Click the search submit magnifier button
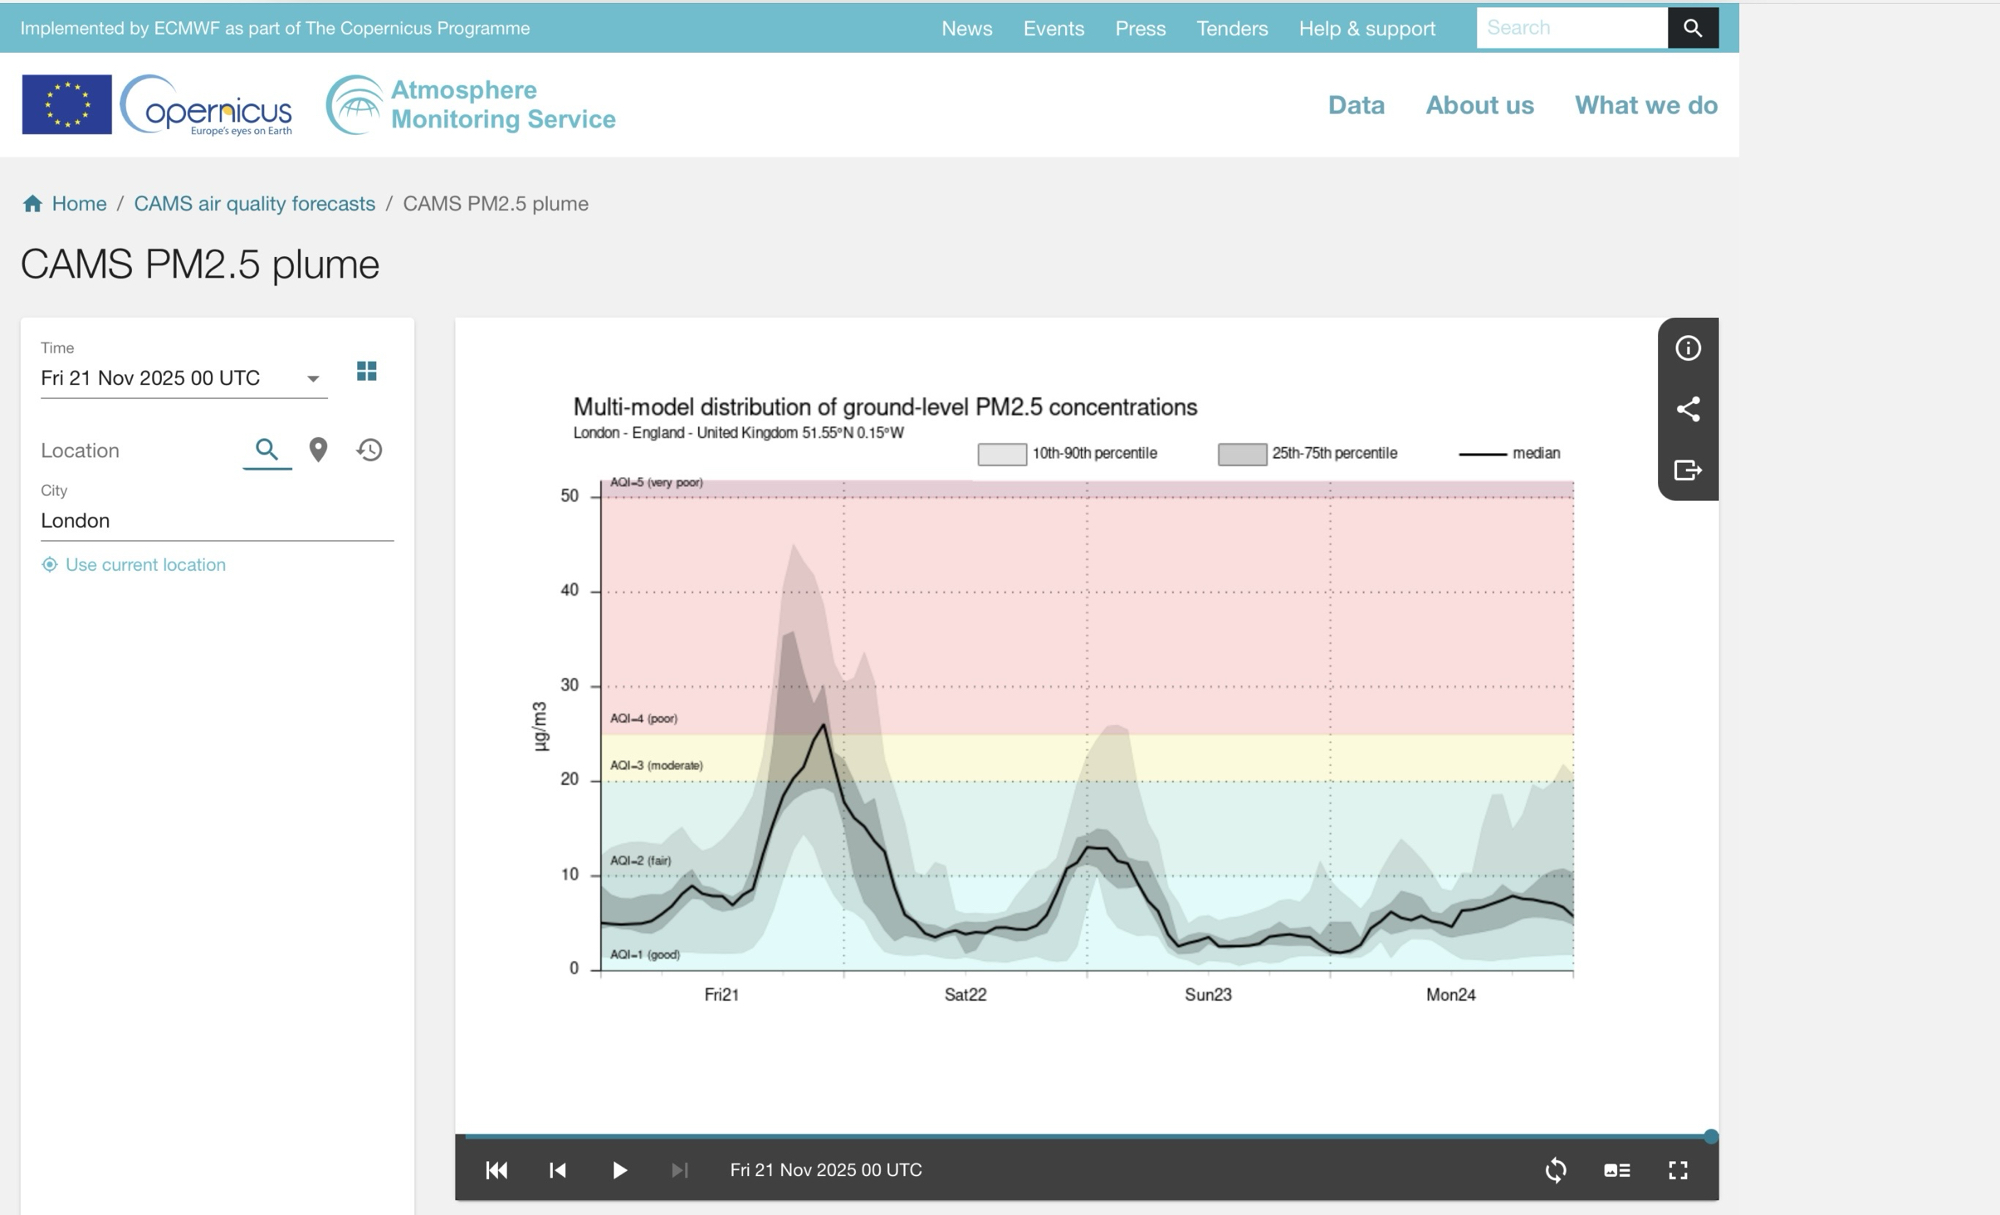The width and height of the screenshot is (2000, 1215). [1692, 28]
